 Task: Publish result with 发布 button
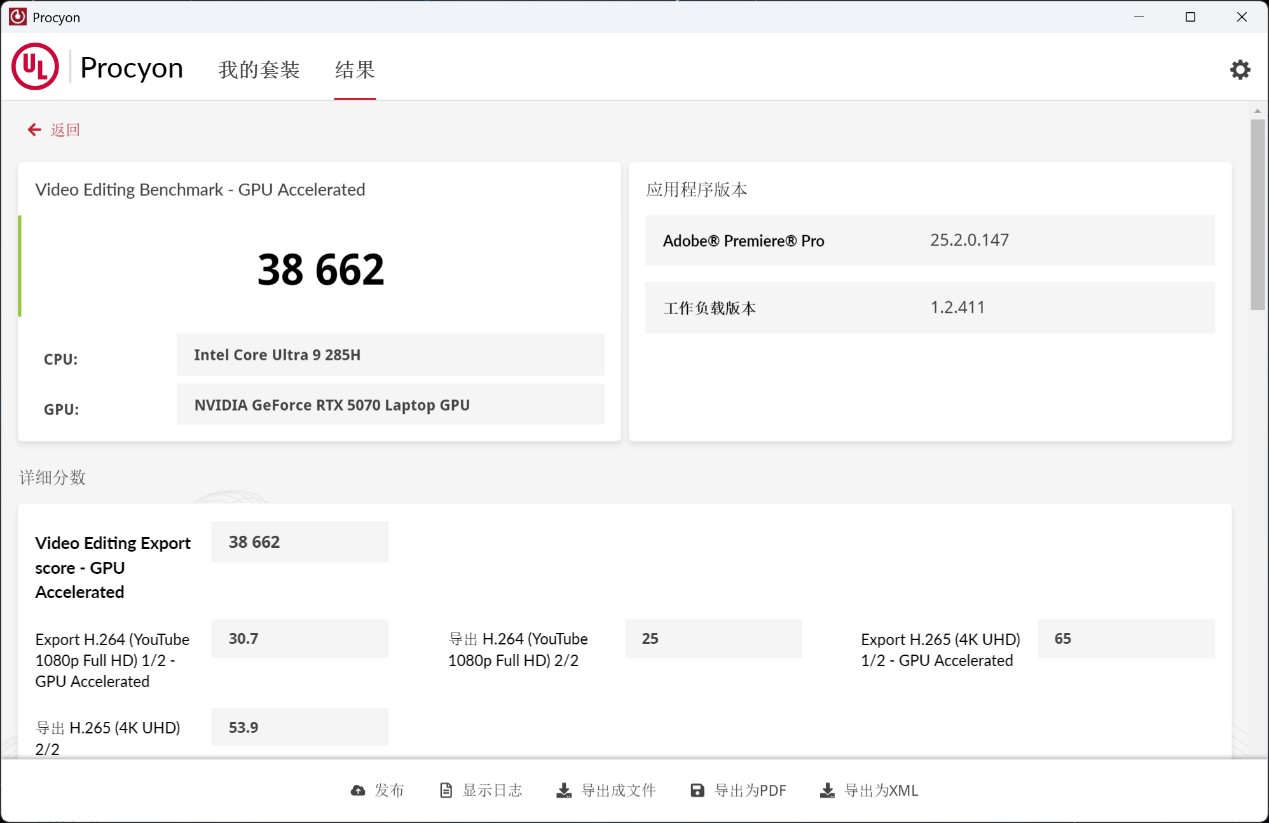[x=378, y=791]
